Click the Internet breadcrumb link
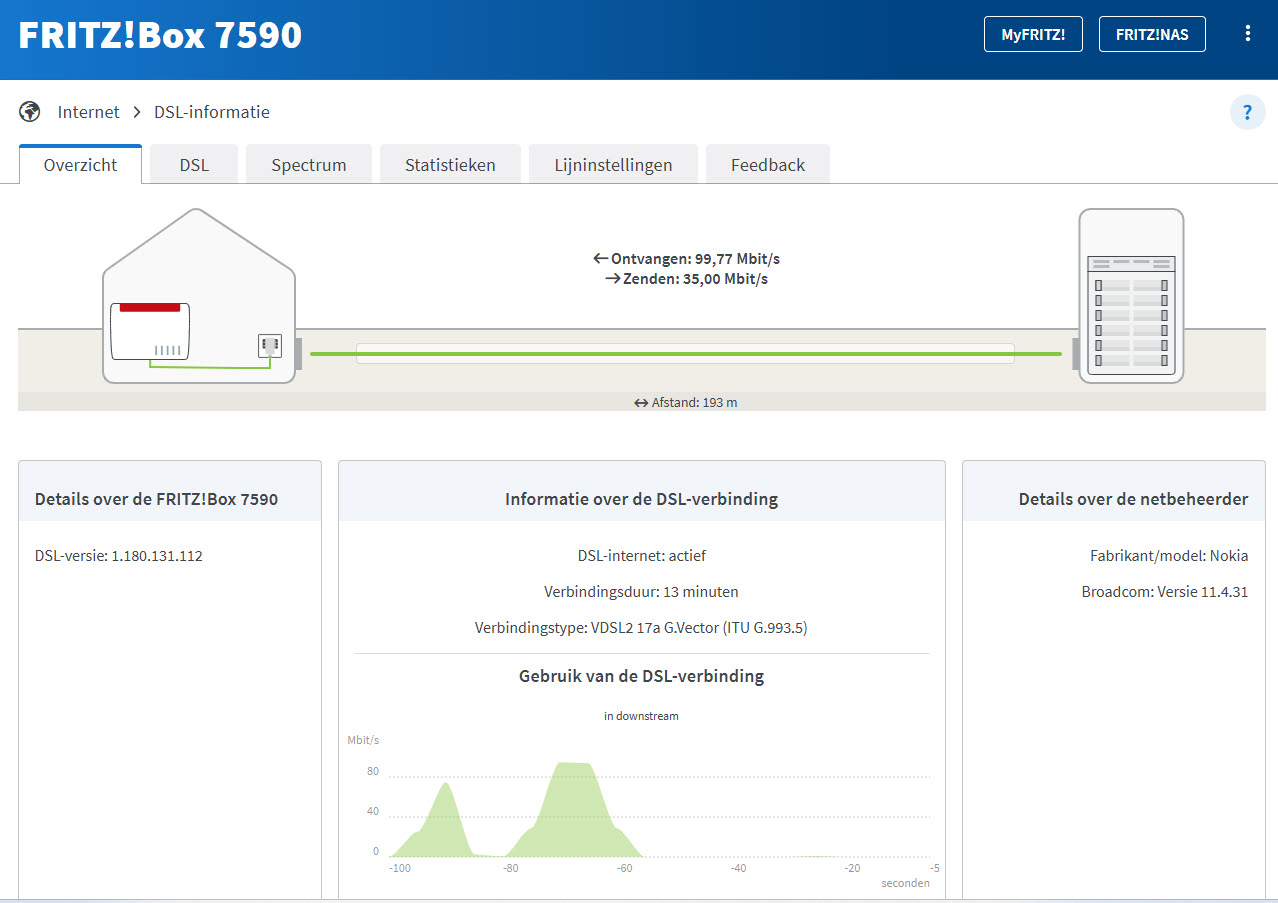 pos(88,112)
